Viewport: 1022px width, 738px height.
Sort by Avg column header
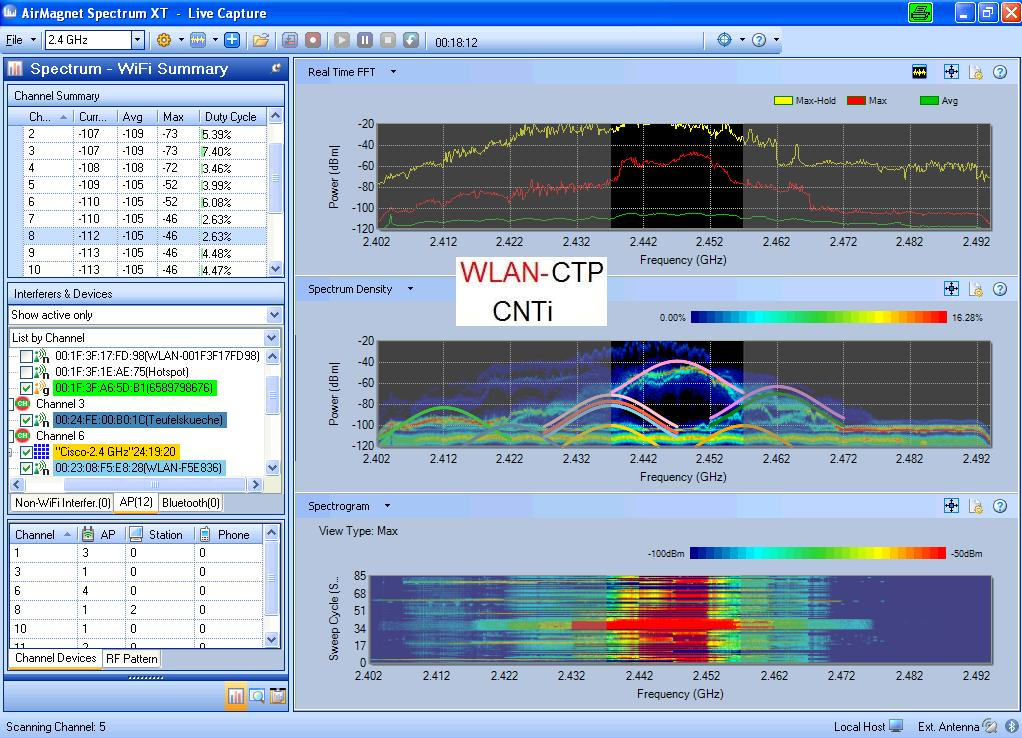(x=137, y=117)
